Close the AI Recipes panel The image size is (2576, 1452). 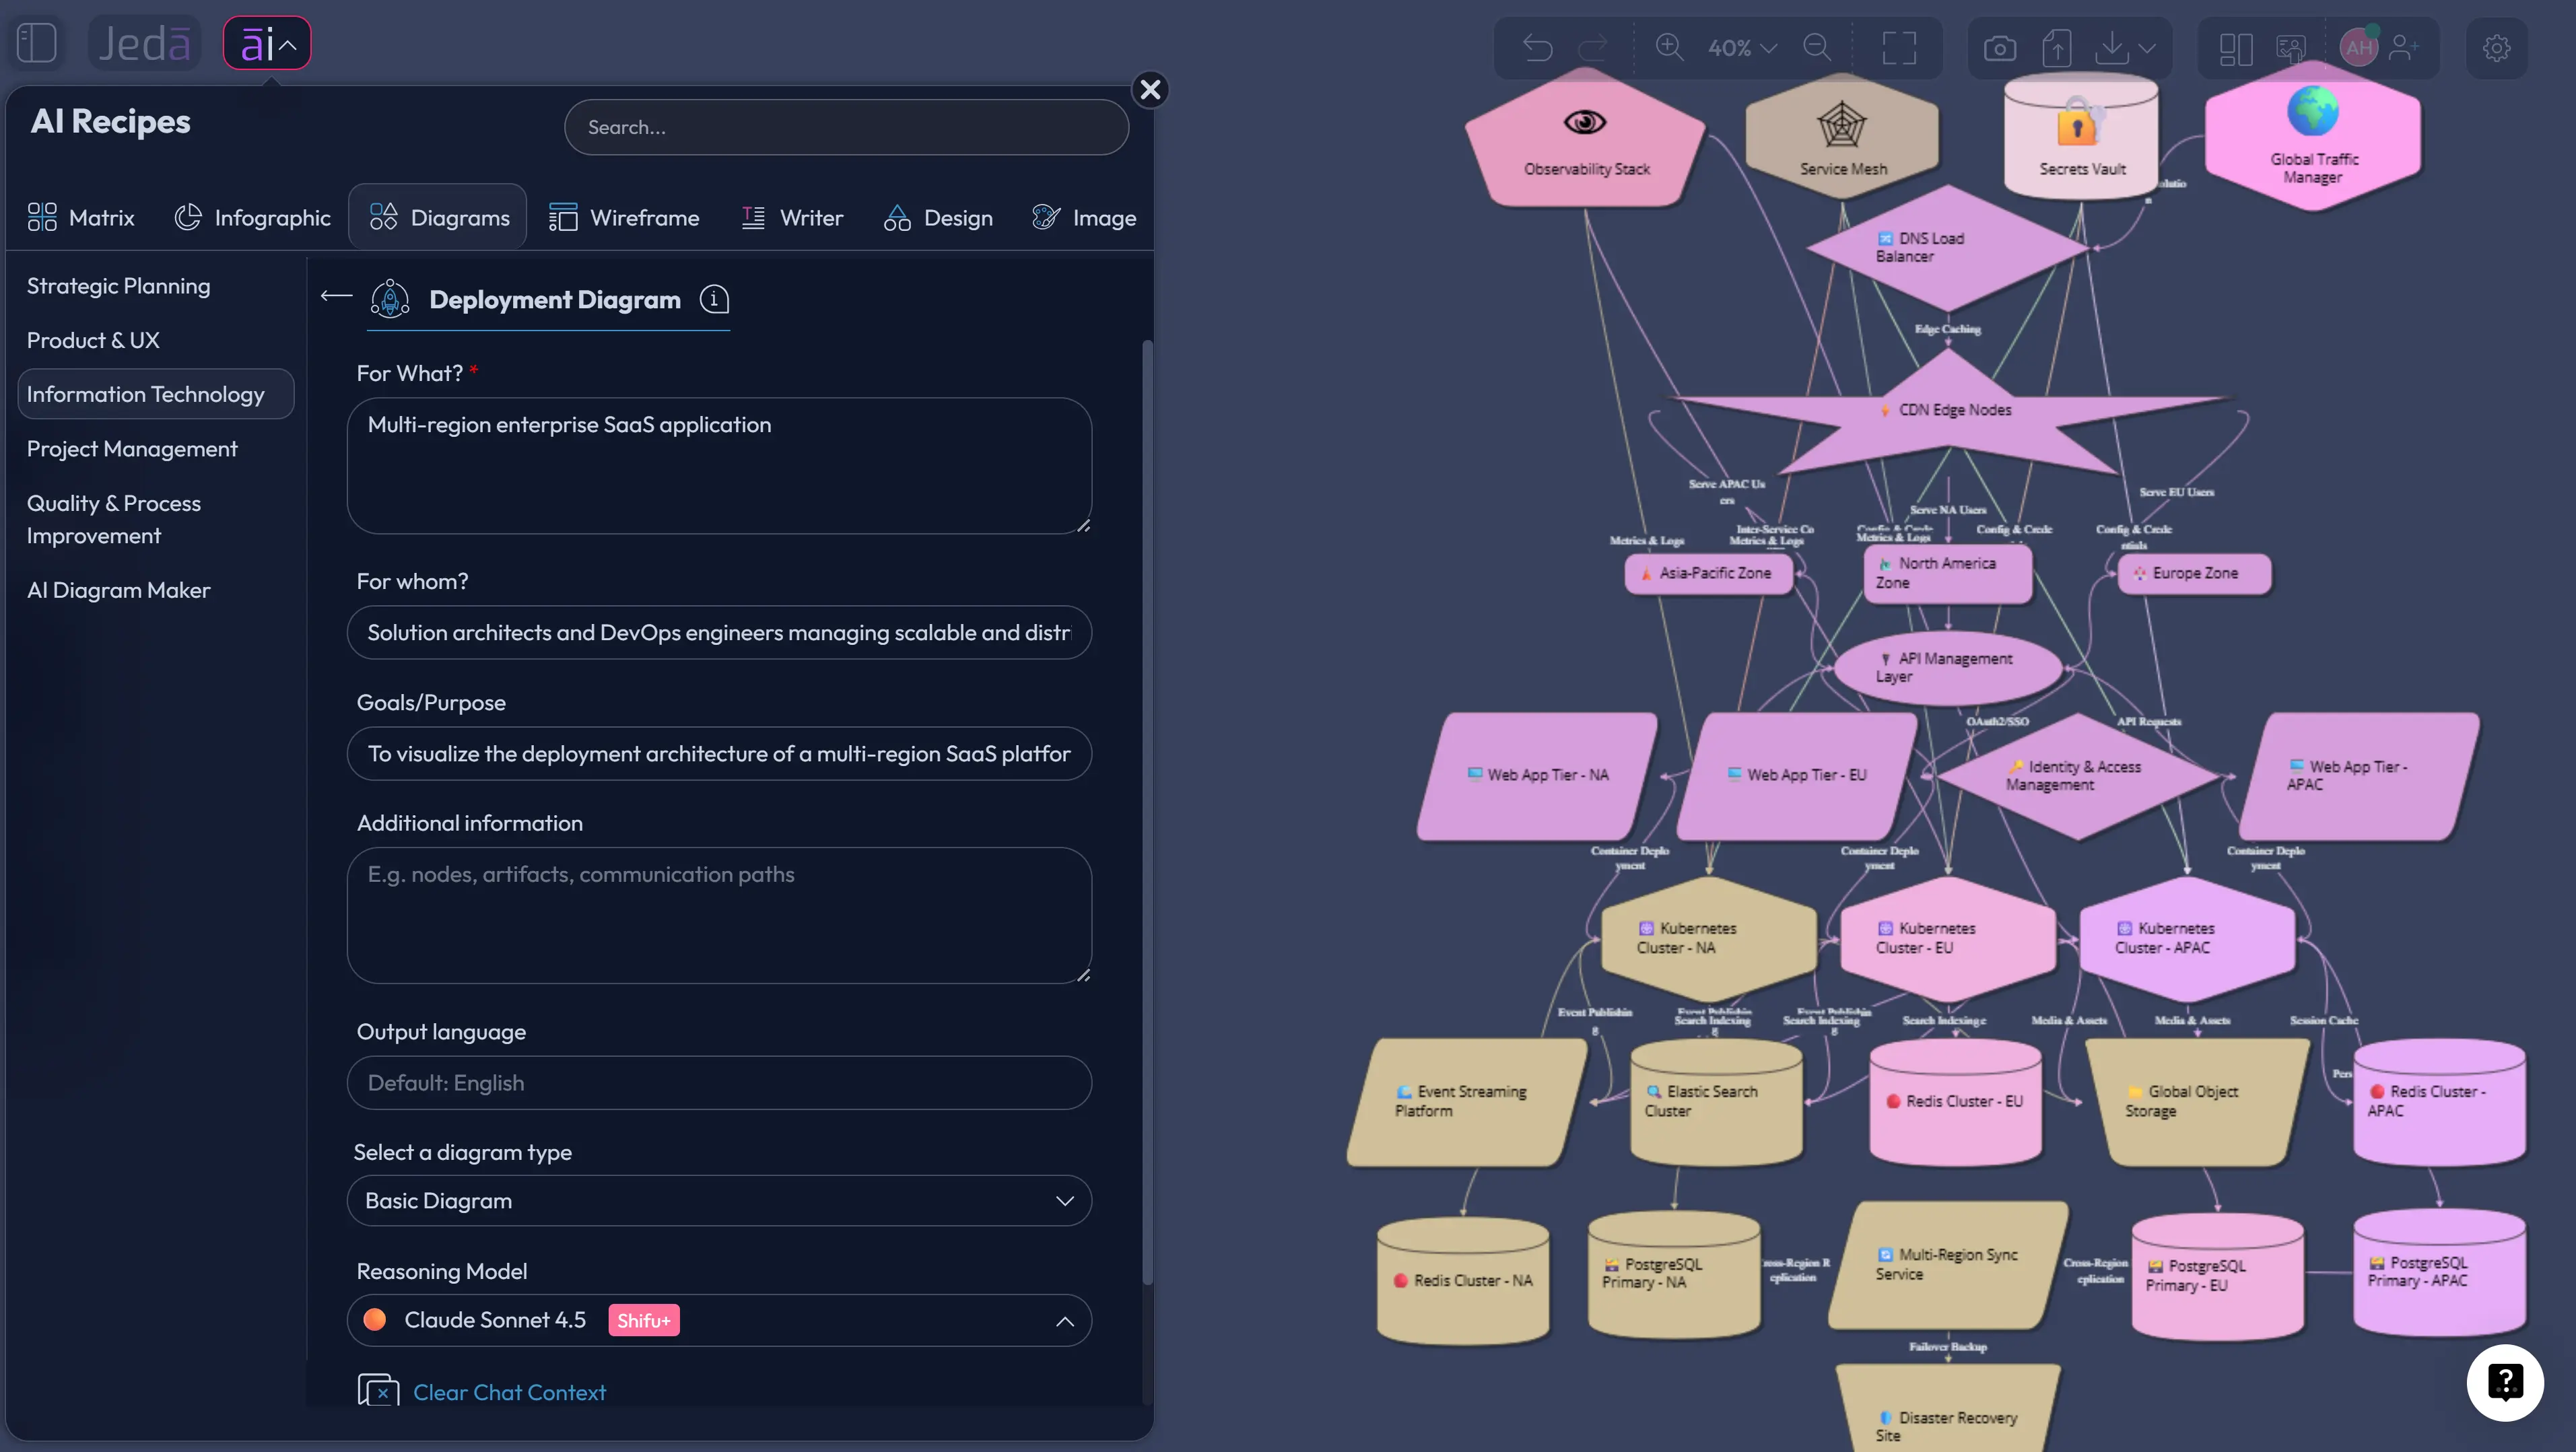coord(1150,90)
